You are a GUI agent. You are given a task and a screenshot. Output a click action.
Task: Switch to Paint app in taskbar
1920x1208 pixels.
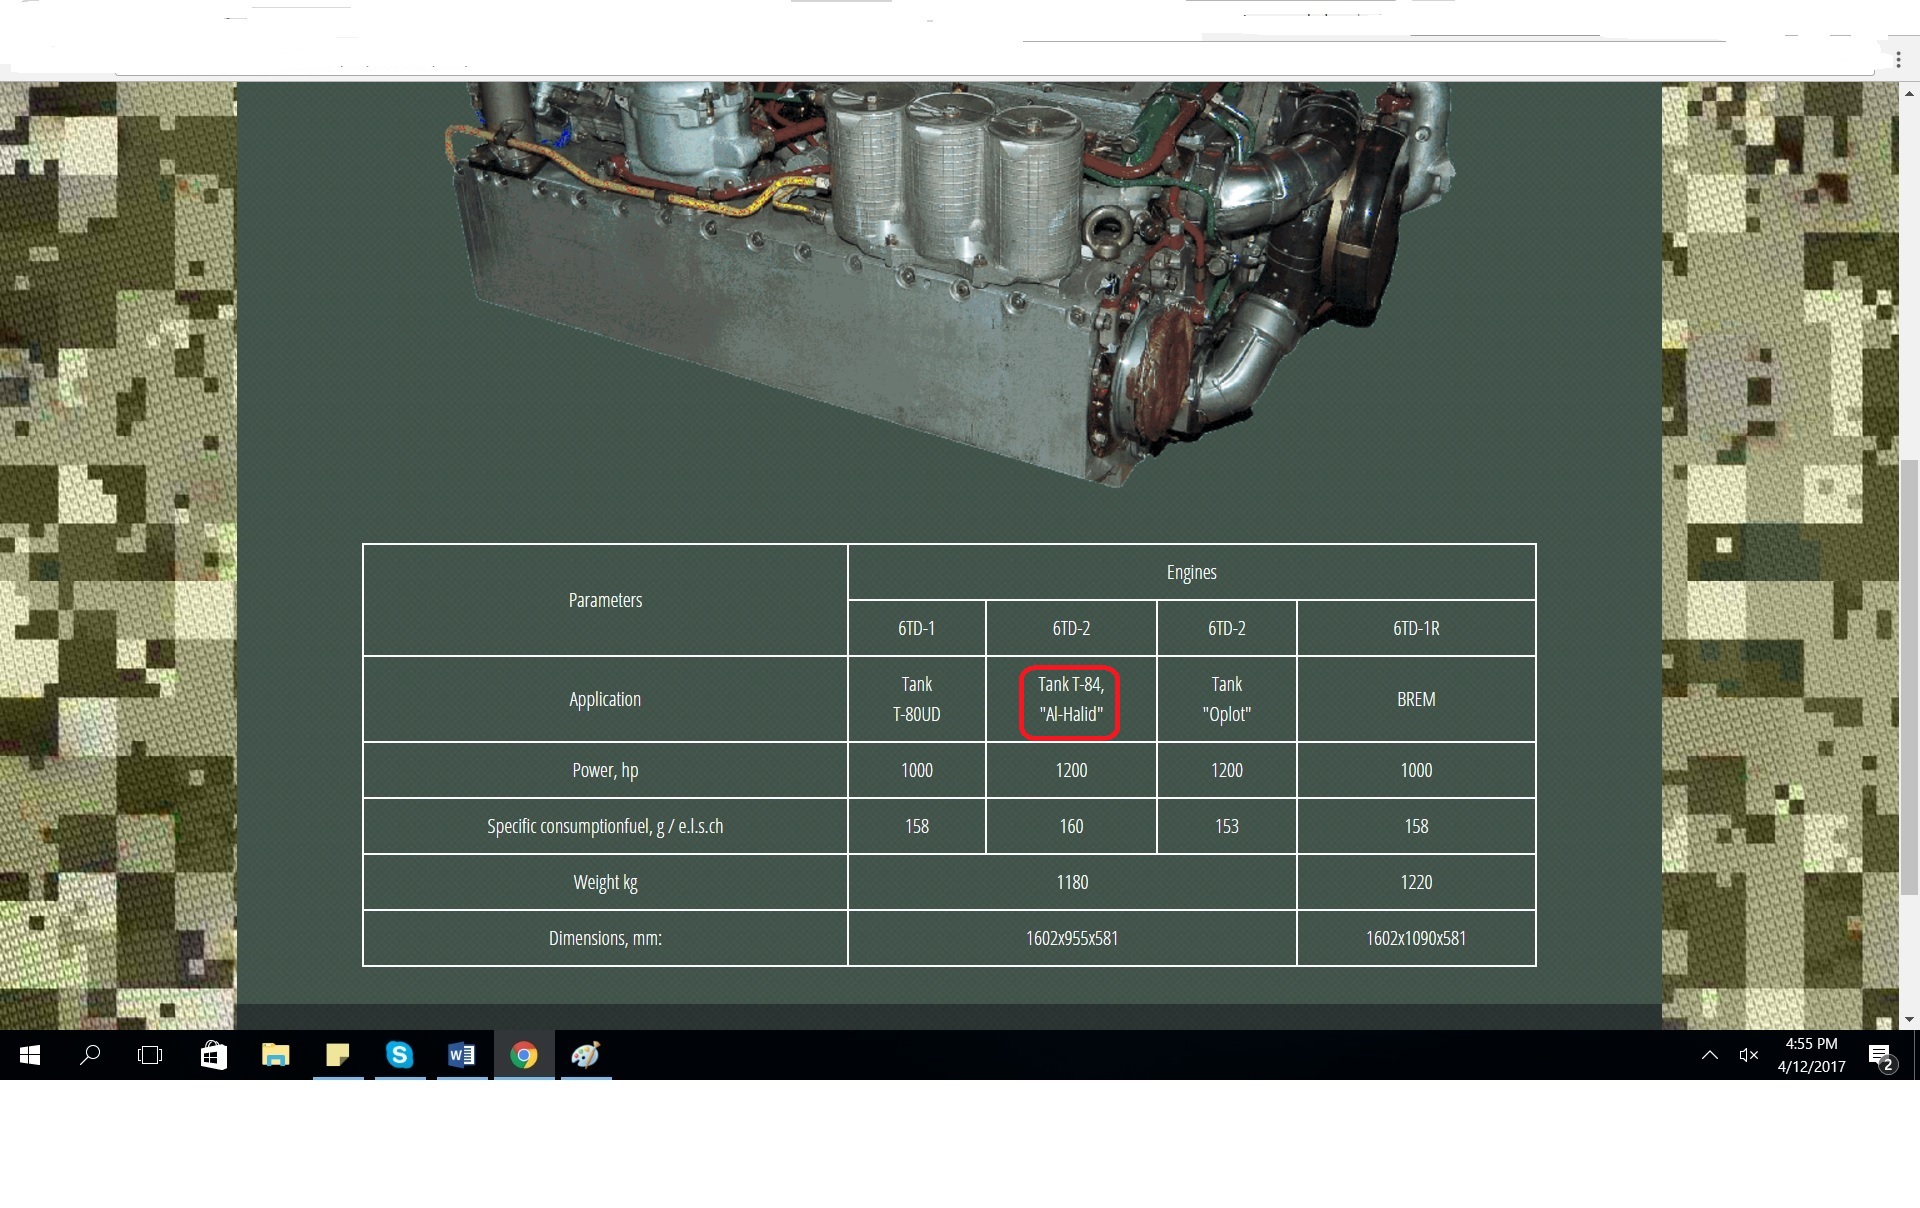click(x=586, y=1055)
